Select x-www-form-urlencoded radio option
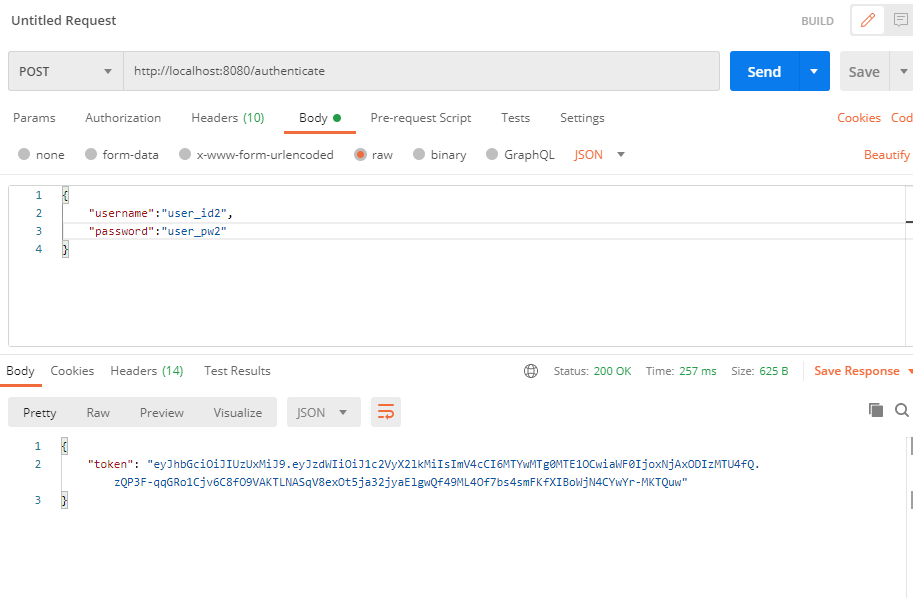Image resolution: width=913 pixels, height=607 pixels. pos(185,154)
